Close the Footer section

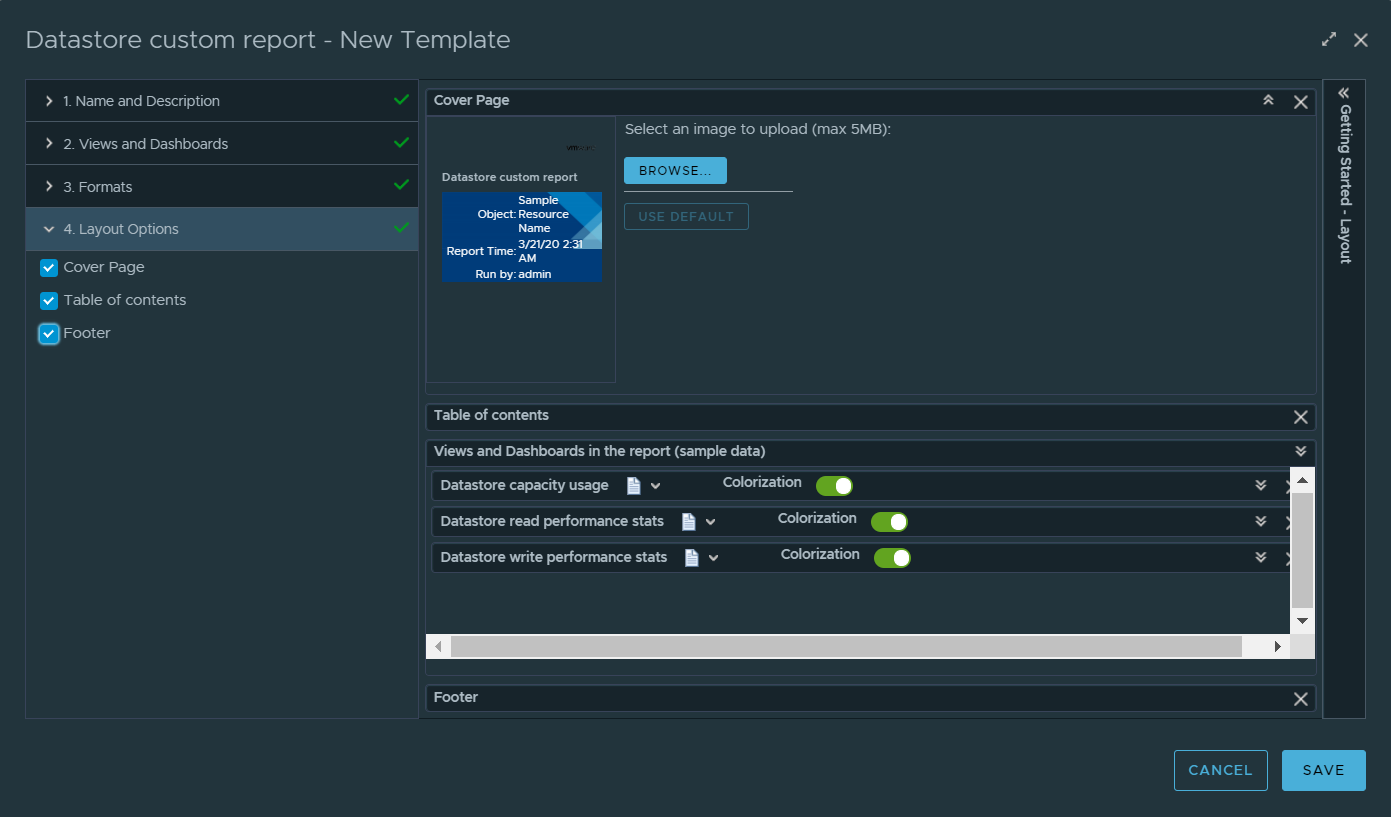coord(1301,698)
